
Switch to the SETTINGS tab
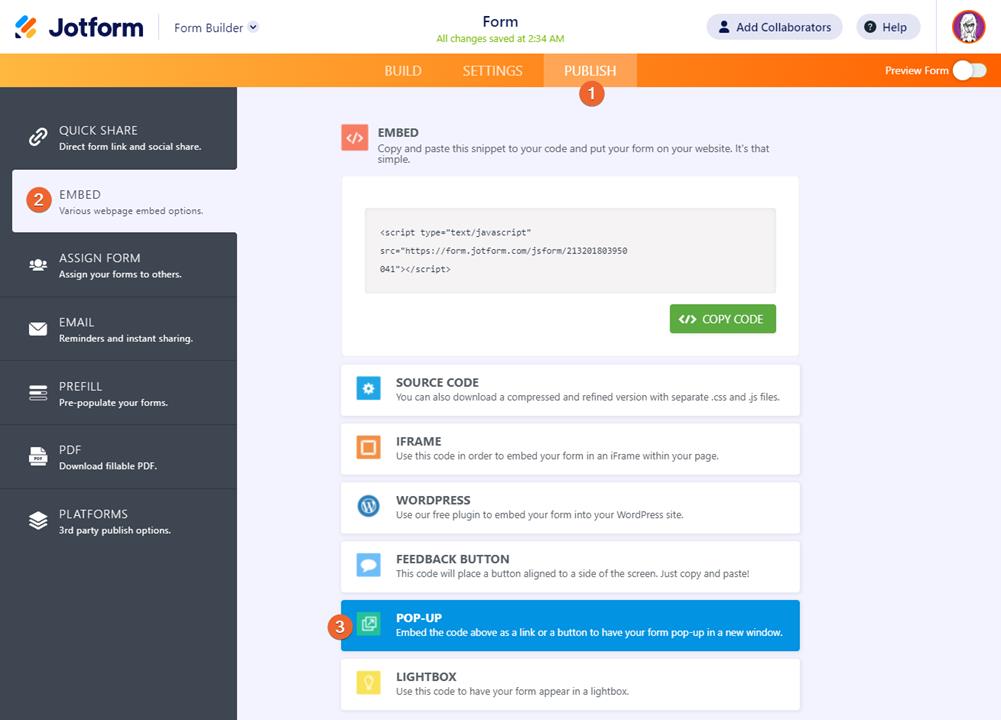492,71
